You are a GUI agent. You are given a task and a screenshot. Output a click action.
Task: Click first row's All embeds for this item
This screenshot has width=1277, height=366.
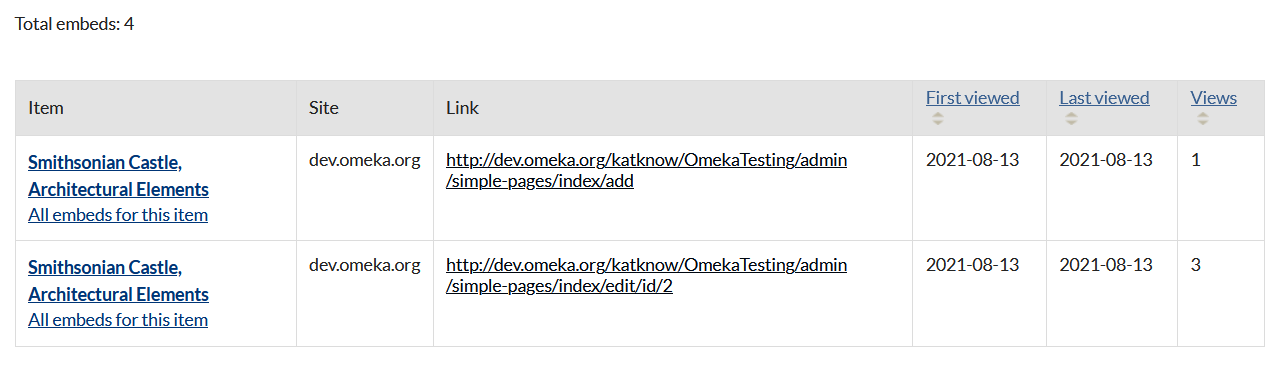(118, 214)
